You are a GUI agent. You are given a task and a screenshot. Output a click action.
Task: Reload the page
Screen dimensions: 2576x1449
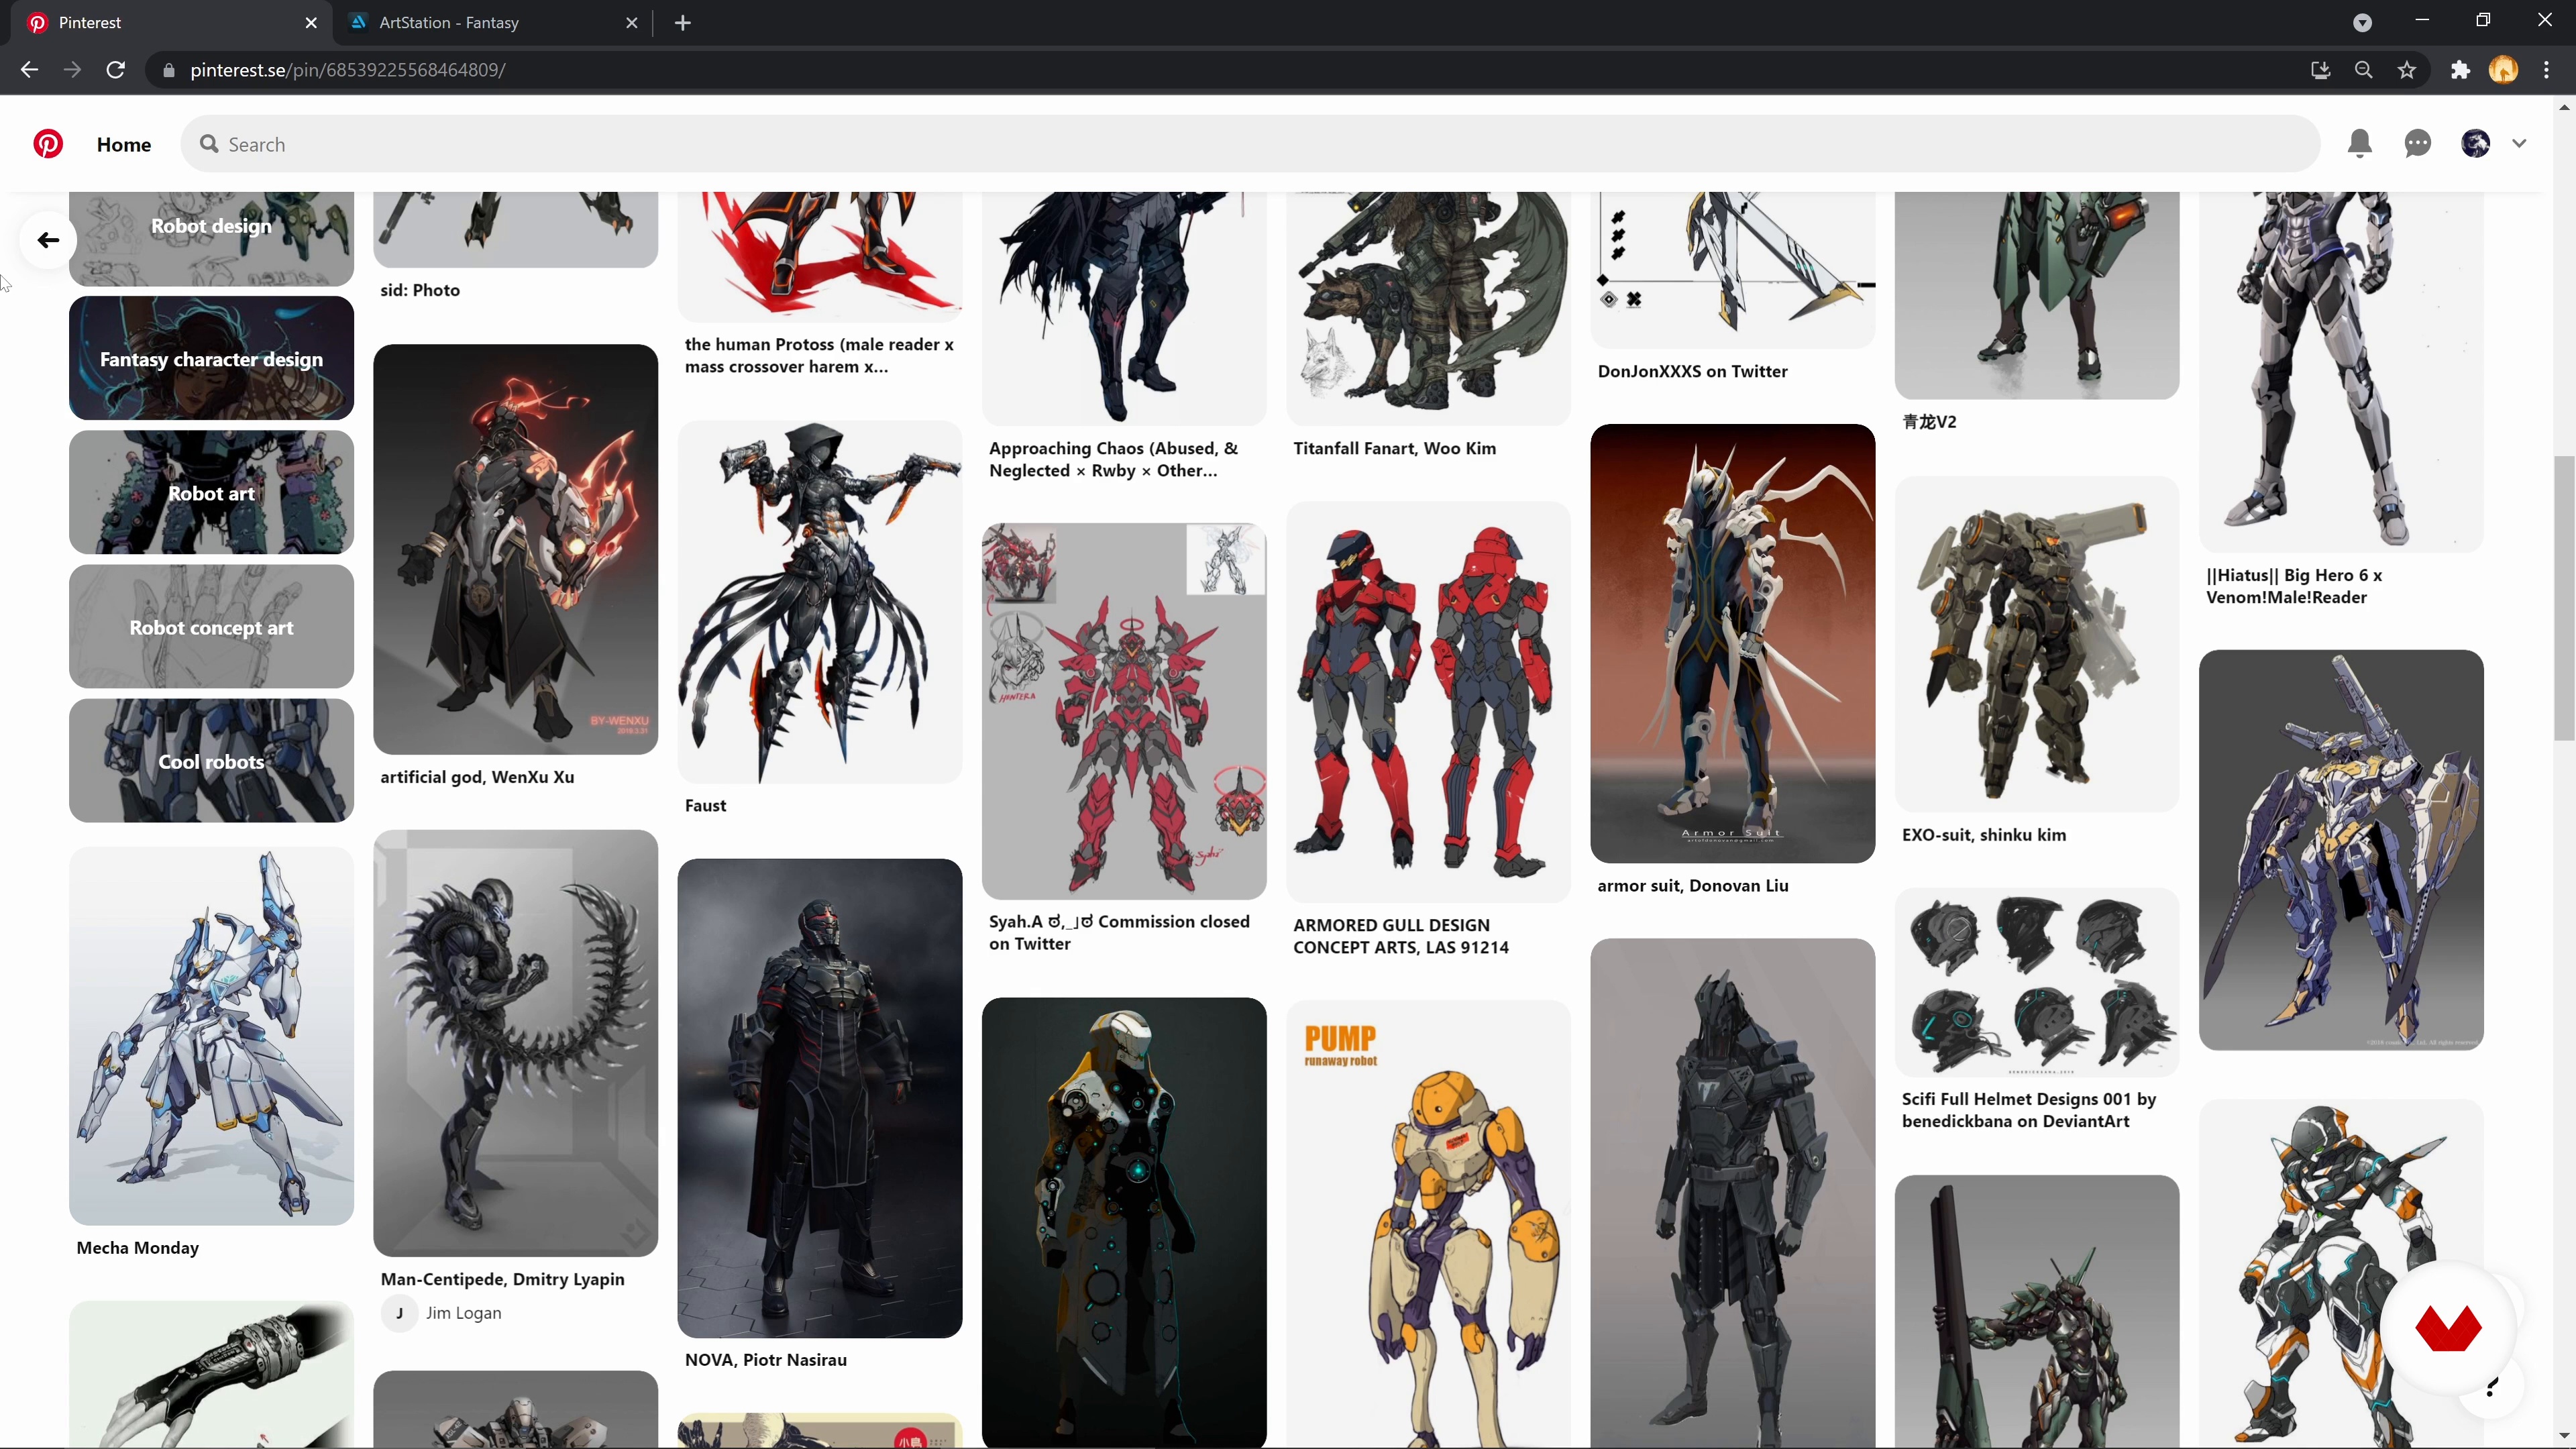[x=116, y=70]
